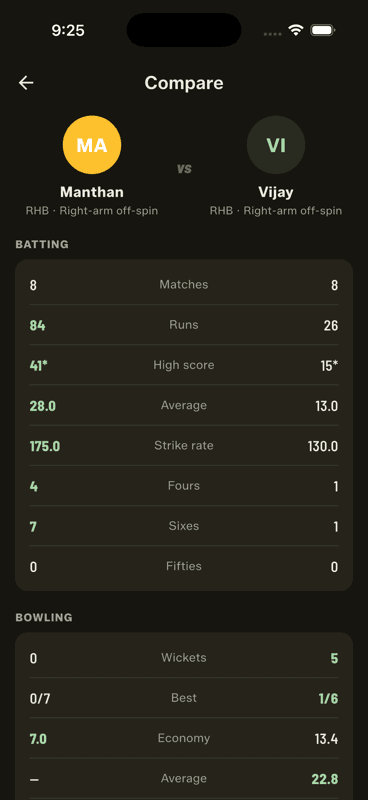Viewport: 368px width, 800px height.
Task: Tap the back arrow icon
Action: tap(26, 83)
